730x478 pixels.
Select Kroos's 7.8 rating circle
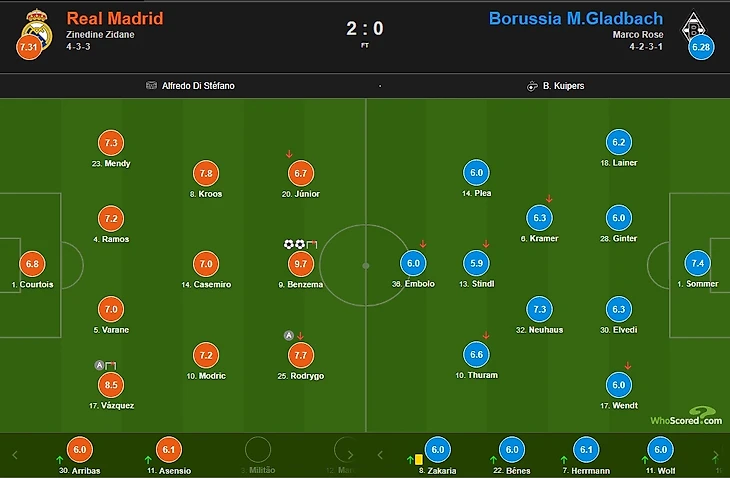click(206, 174)
